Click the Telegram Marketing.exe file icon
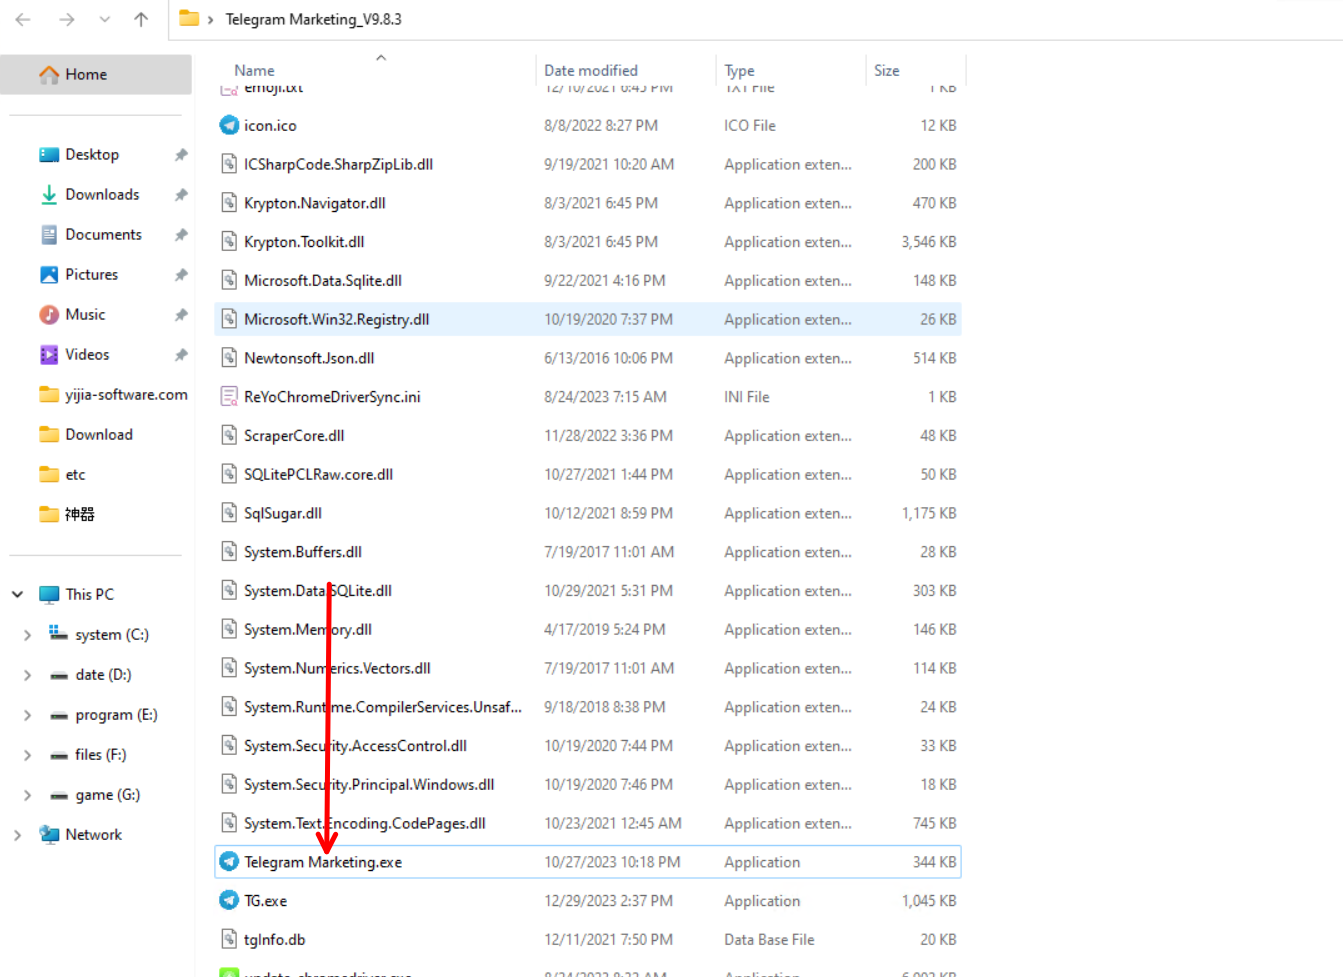 (x=229, y=862)
